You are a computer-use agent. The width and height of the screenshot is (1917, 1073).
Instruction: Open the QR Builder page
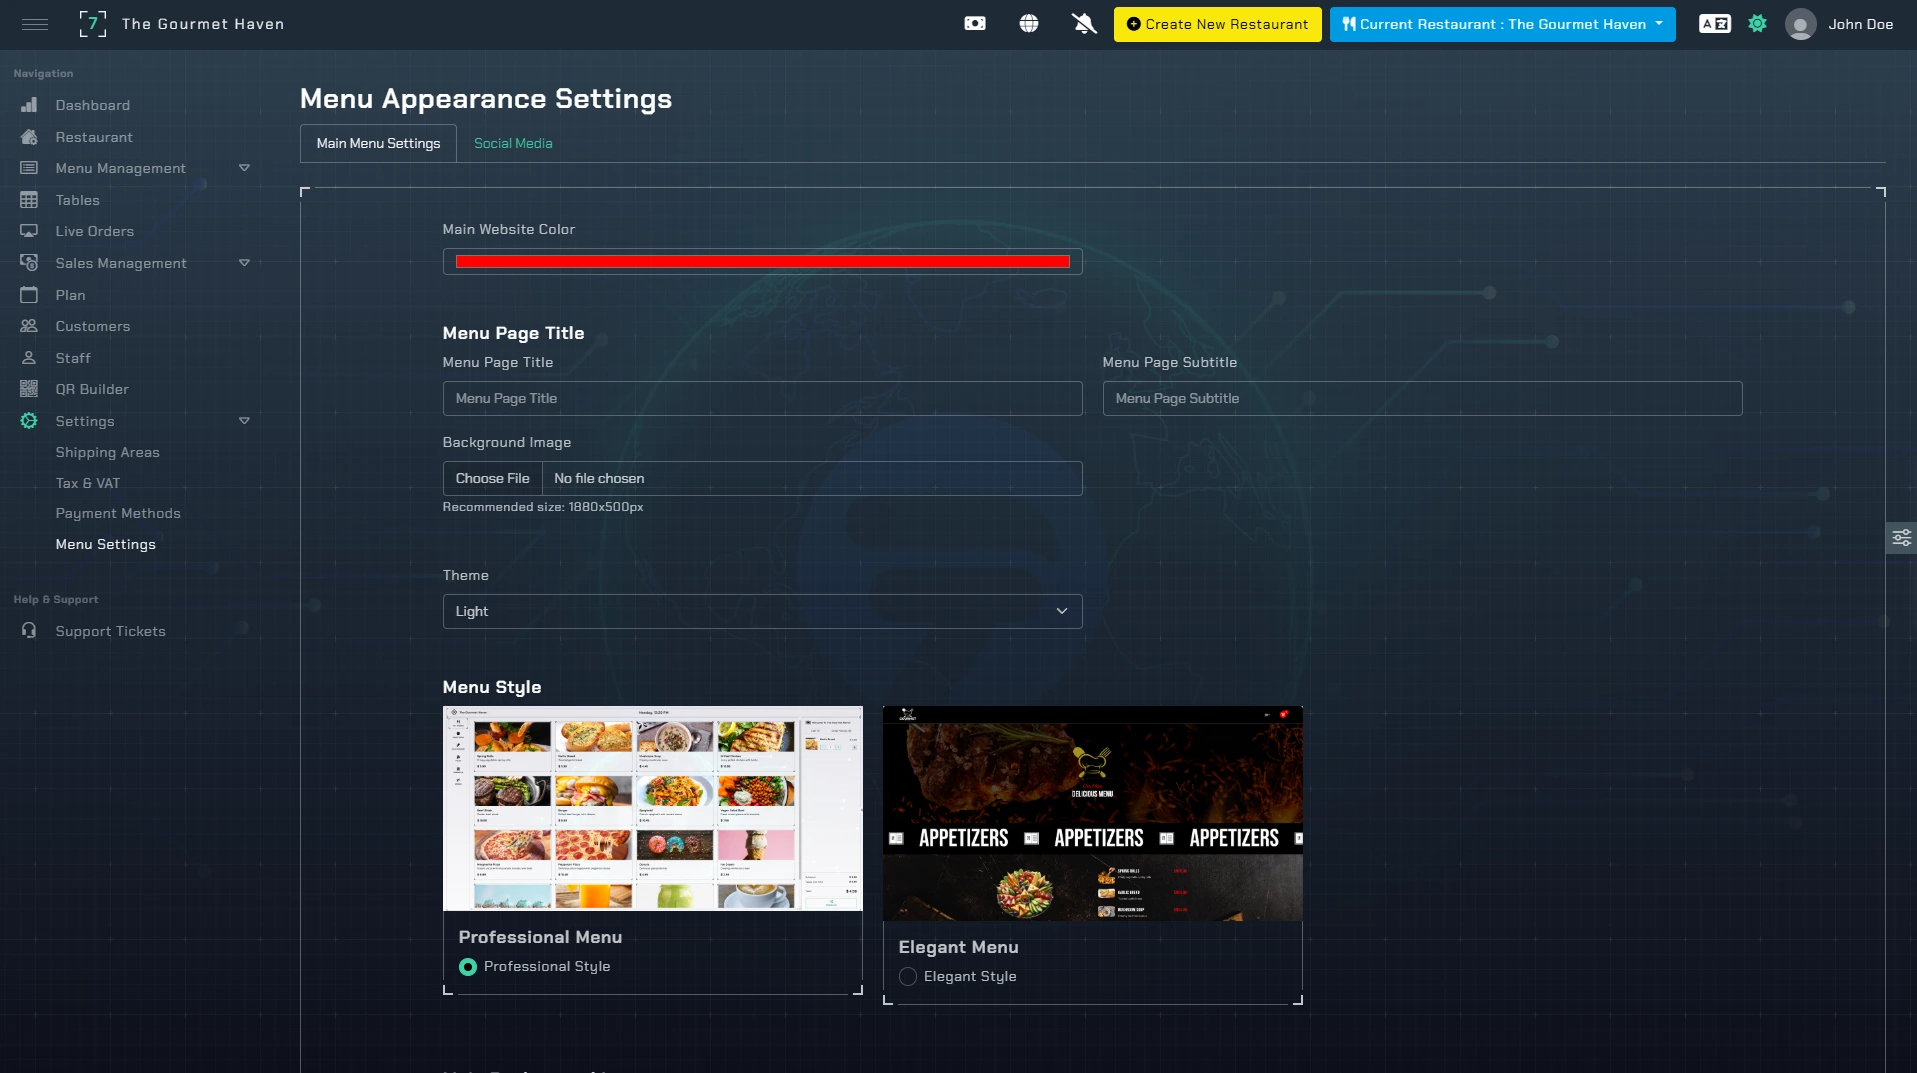(92, 389)
